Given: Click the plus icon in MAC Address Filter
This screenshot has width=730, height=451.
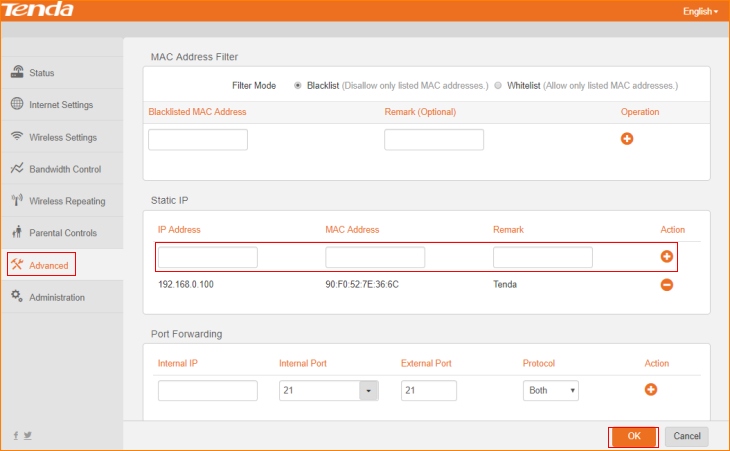Looking at the screenshot, I should pos(627,139).
